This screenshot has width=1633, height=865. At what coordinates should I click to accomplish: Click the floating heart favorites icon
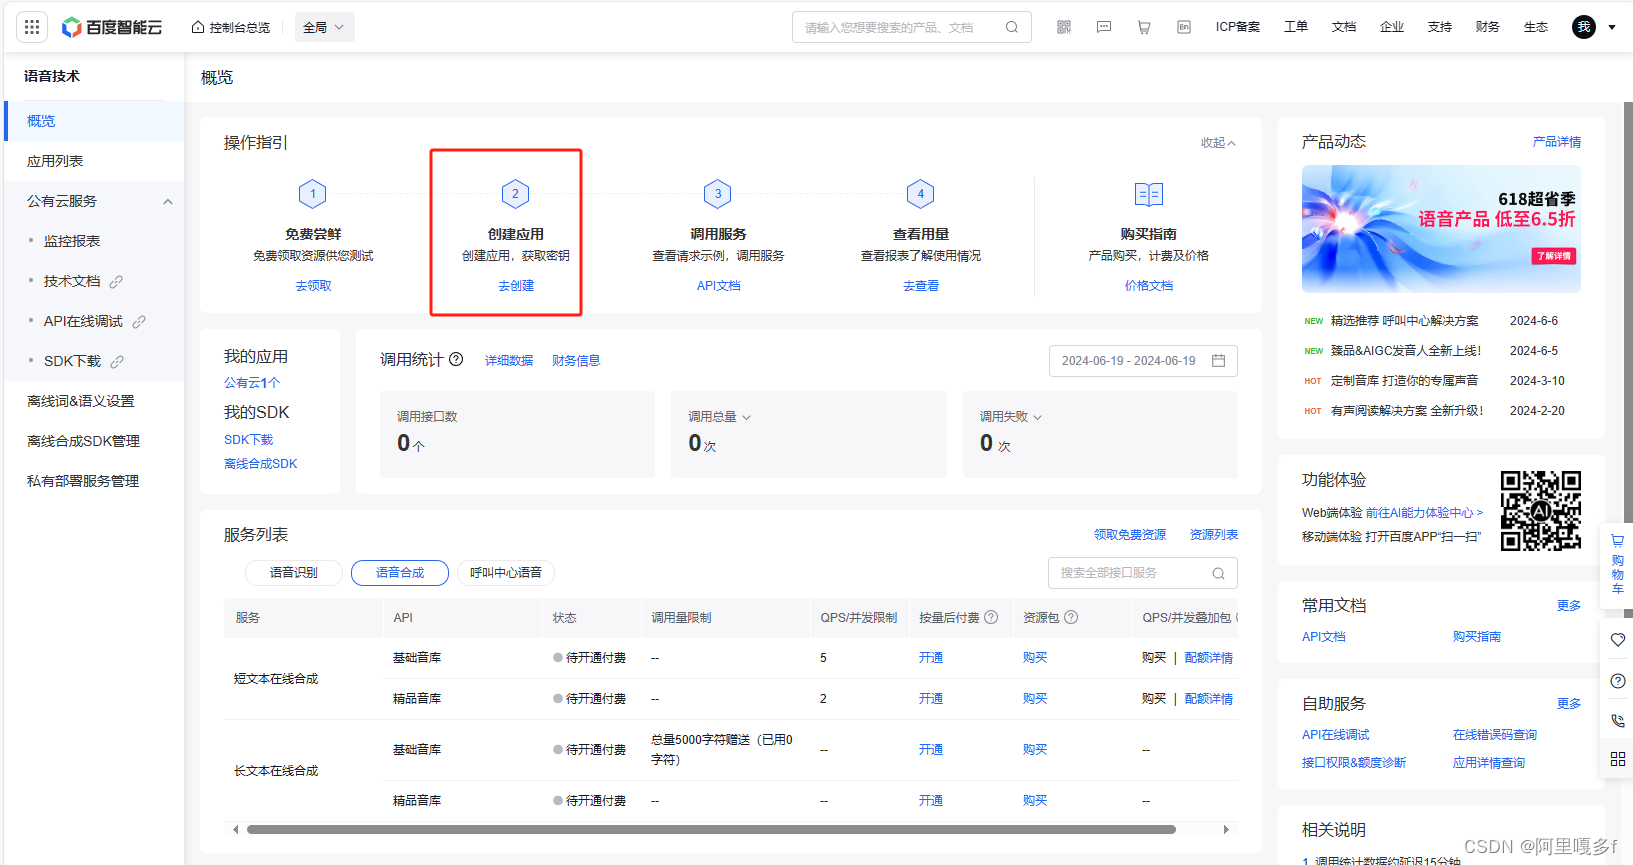point(1617,640)
